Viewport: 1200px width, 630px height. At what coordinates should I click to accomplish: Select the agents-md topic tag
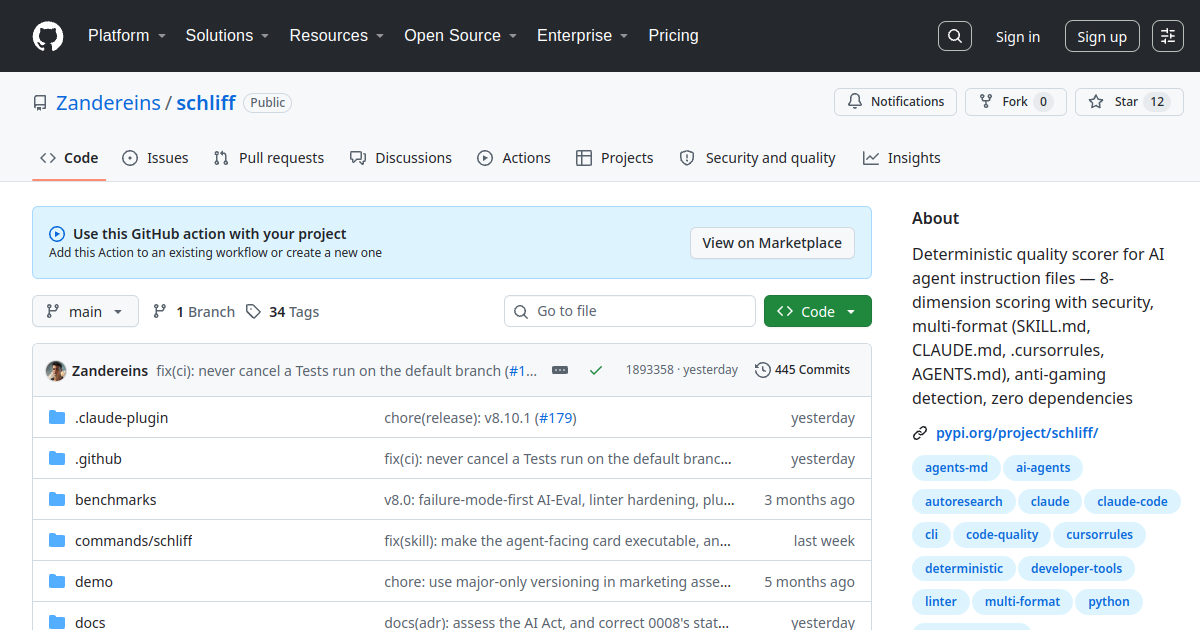pos(956,468)
